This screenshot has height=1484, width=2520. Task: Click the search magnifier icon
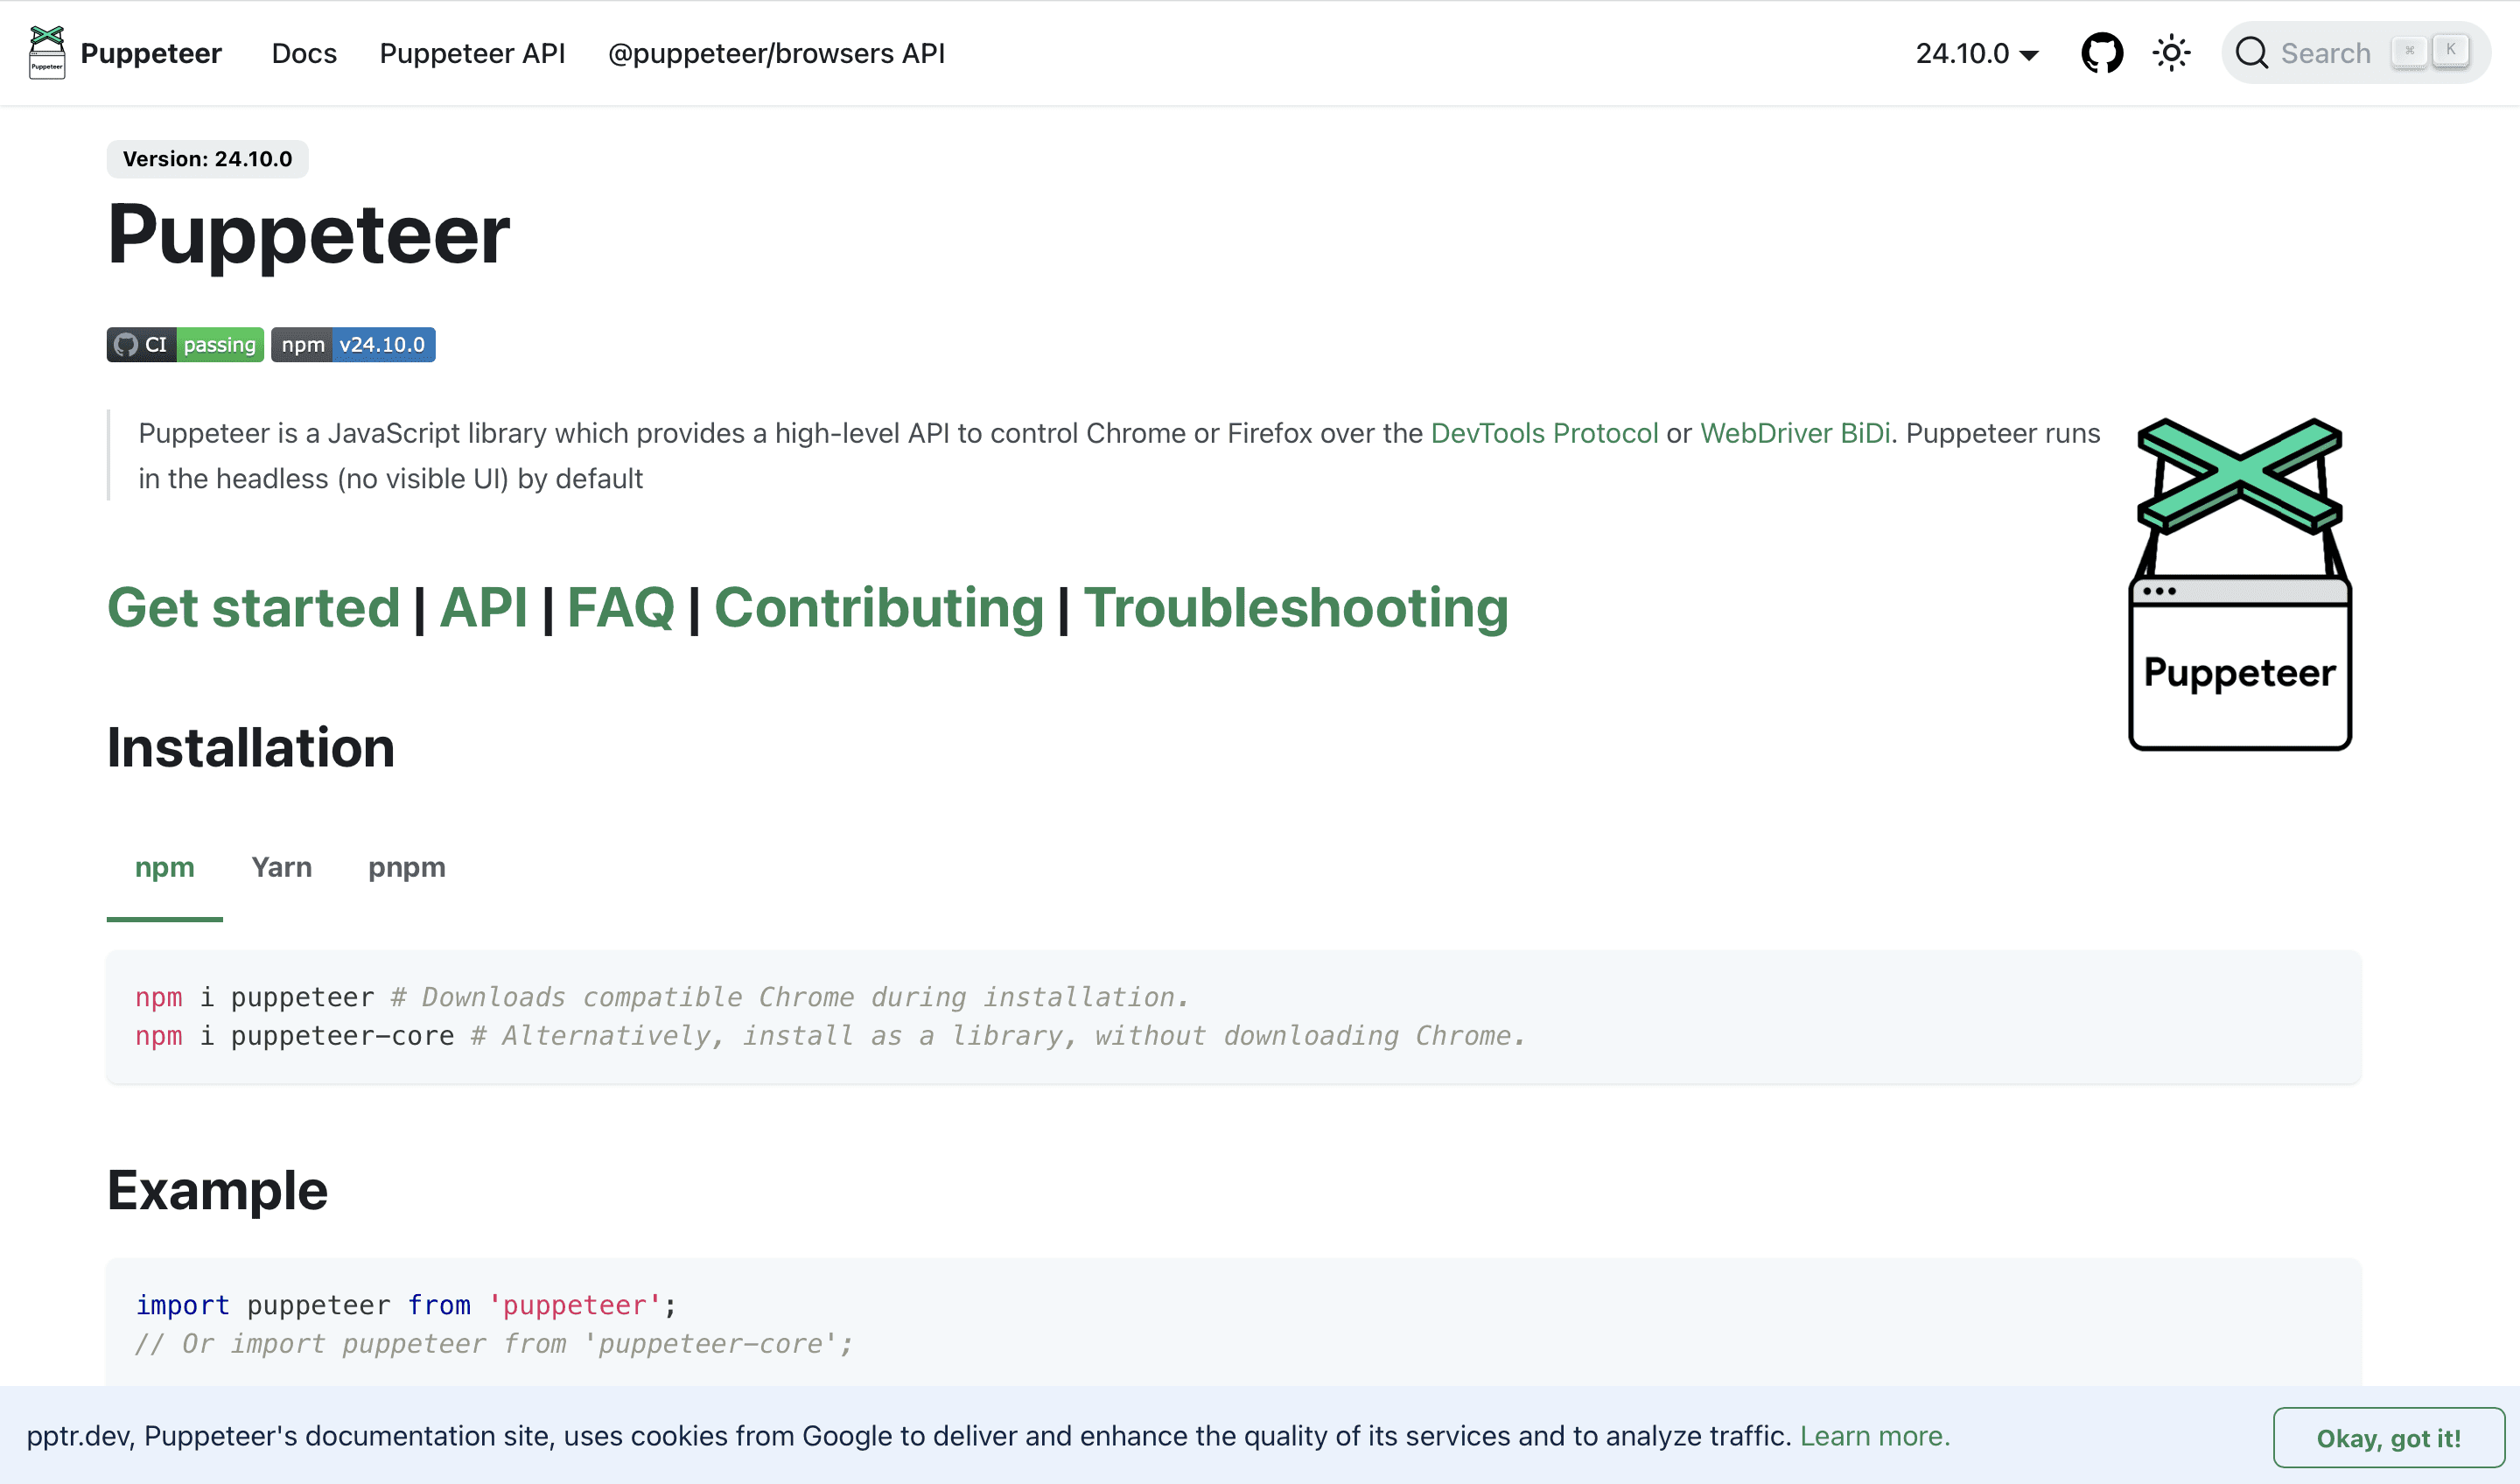point(2251,53)
